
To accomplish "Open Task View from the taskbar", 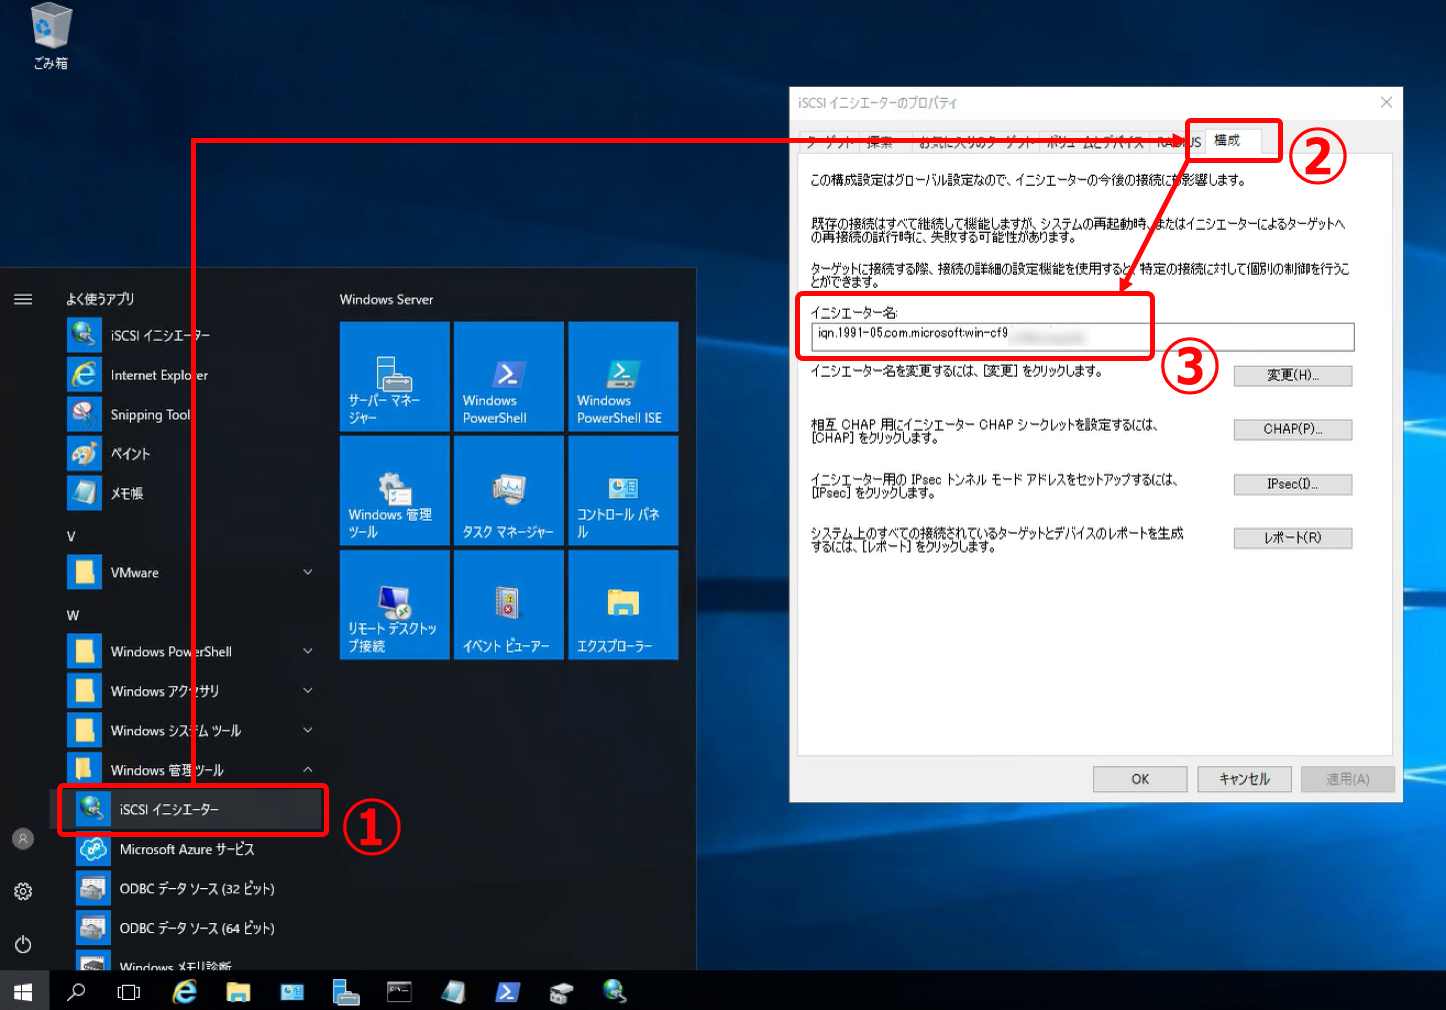I will point(129,992).
